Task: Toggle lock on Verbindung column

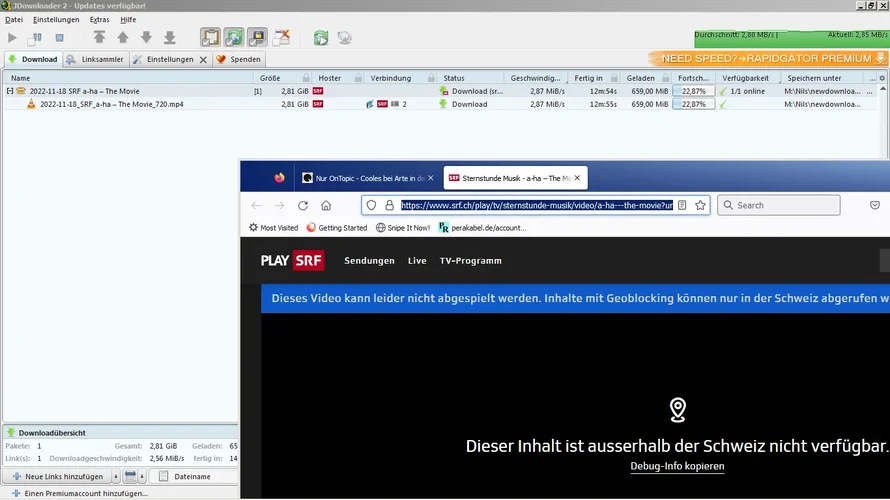Action: 431,78
